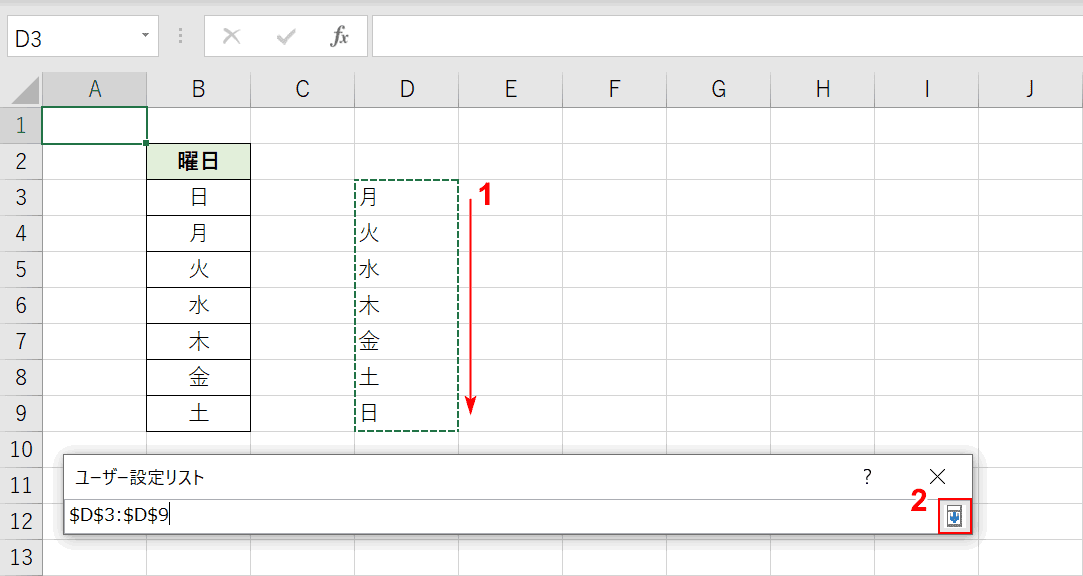Screen dimensions: 1083x576
Task: Select column D header
Action: [407, 90]
